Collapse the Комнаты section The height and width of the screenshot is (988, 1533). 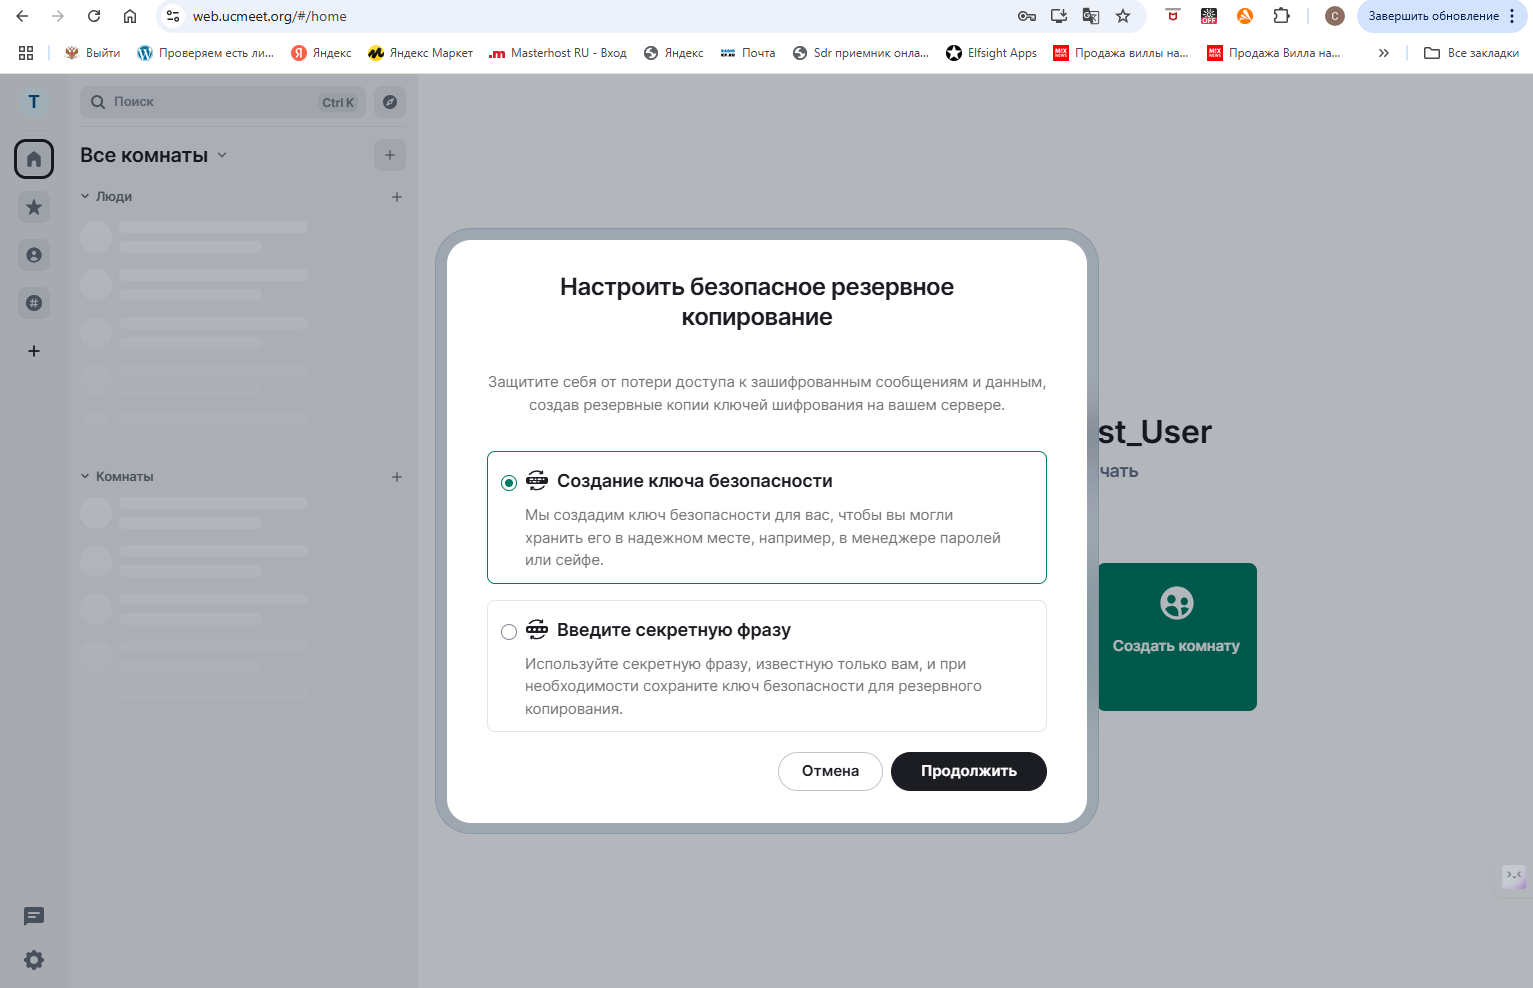tap(84, 476)
